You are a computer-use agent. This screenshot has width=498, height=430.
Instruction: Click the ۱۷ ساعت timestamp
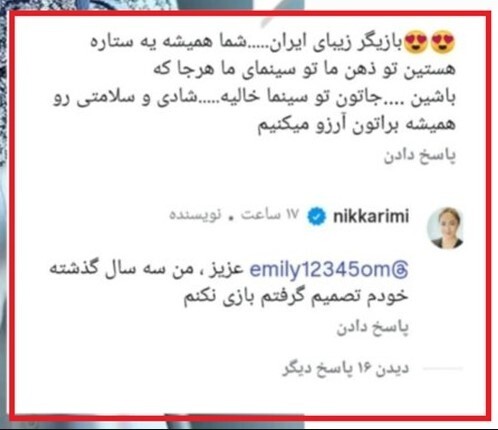point(270,215)
